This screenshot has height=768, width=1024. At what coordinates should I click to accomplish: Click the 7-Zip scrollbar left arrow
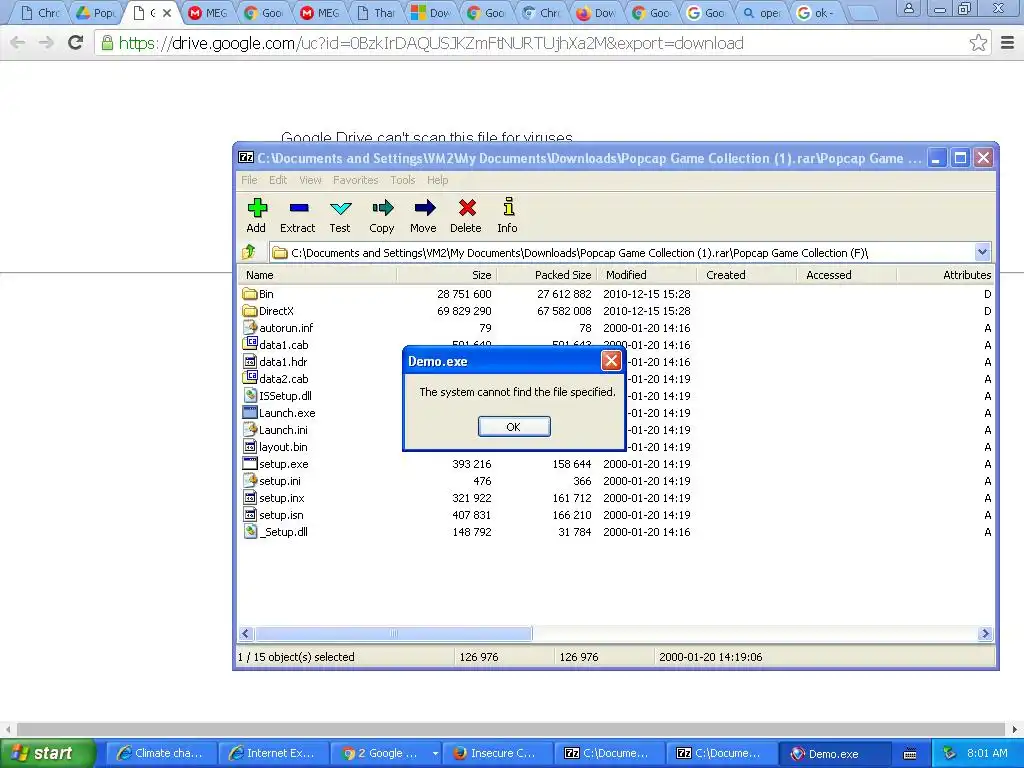[x=246, y=633]
